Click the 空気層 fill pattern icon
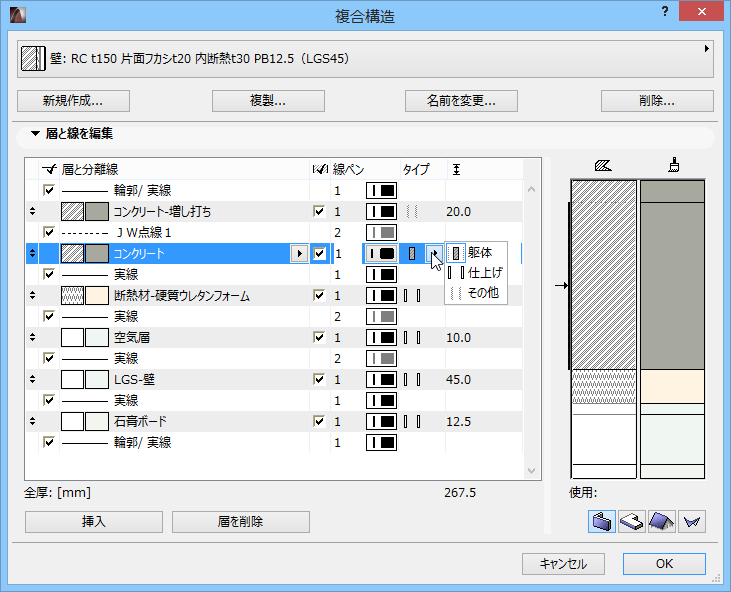This screenshot has width=731, height=592. pos(72,337)
